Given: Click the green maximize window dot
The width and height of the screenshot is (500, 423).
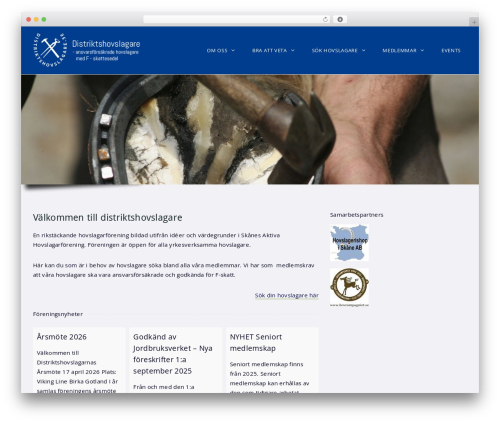Looking at the screenshot, I should tap(44, 19).
